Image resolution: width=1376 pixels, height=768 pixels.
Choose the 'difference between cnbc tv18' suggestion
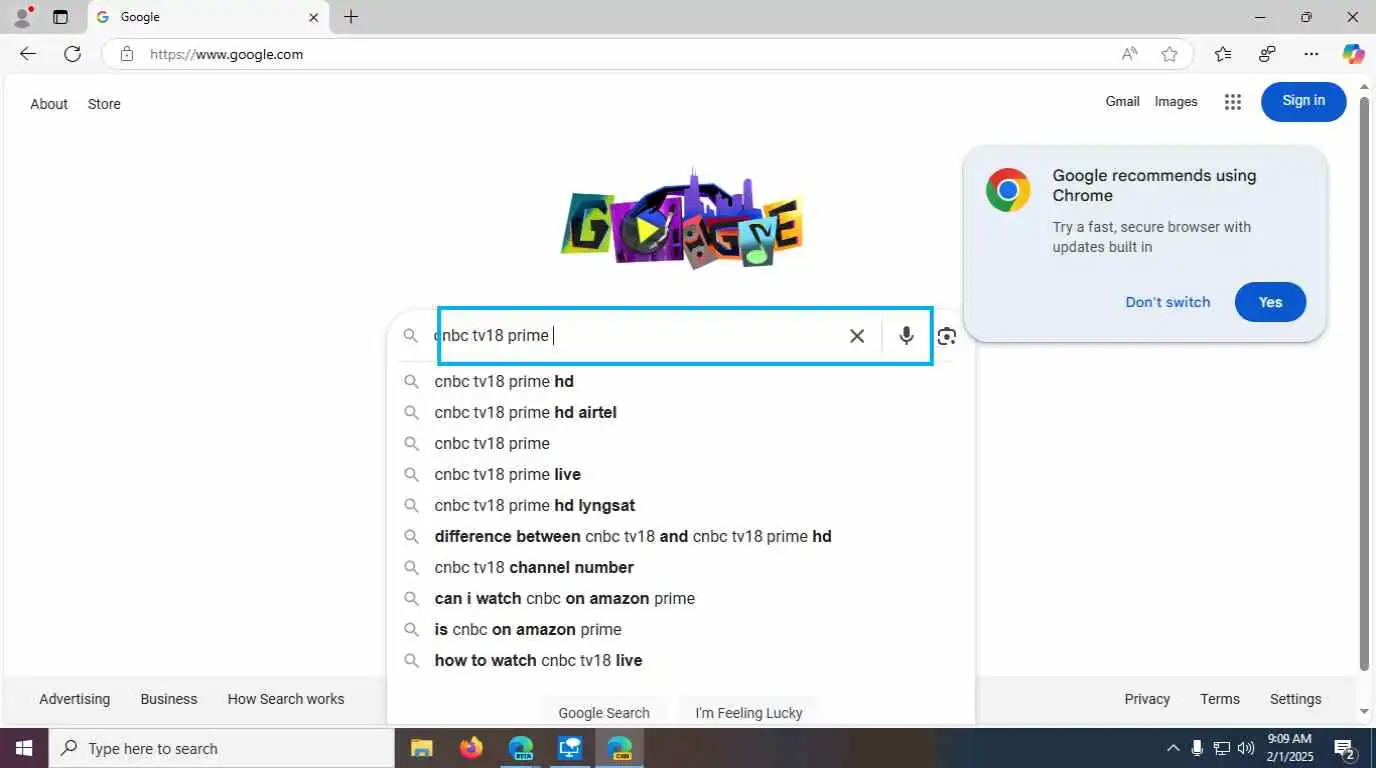(680, 536)
